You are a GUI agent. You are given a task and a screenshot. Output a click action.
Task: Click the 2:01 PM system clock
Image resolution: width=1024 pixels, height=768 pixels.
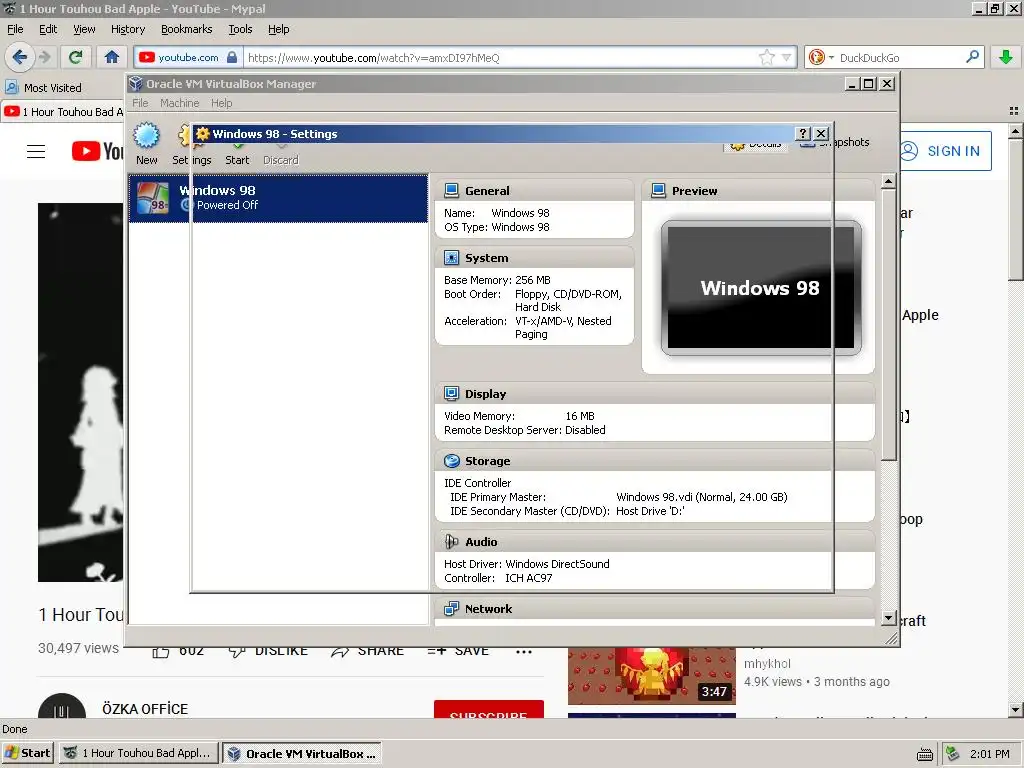989,754
